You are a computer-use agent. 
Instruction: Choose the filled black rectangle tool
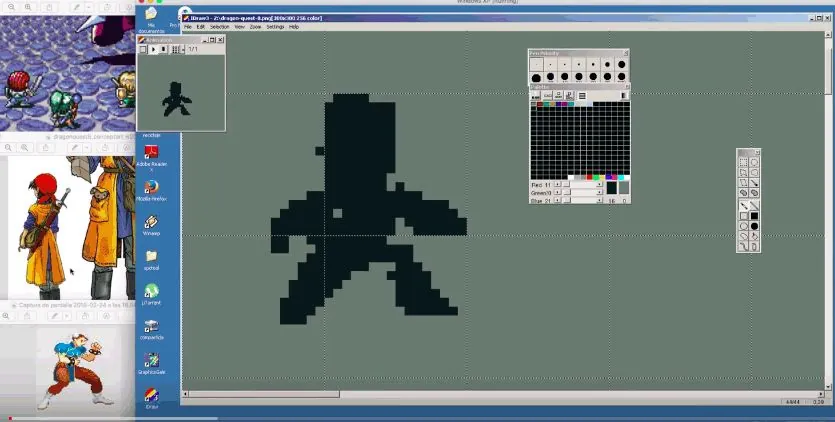tap(754, 216)
